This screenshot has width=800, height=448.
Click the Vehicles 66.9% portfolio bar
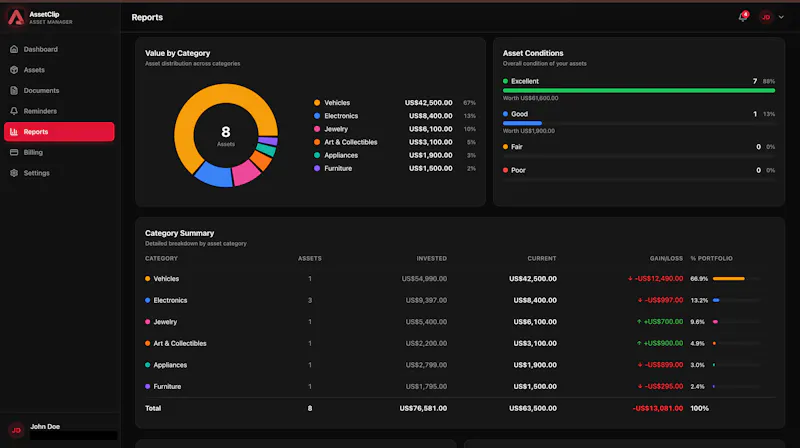click(x=736, y=279)
